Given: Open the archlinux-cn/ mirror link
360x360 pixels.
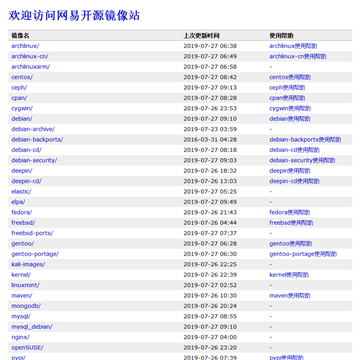Looking at the screenshot, I should click(x=30, y=56).
